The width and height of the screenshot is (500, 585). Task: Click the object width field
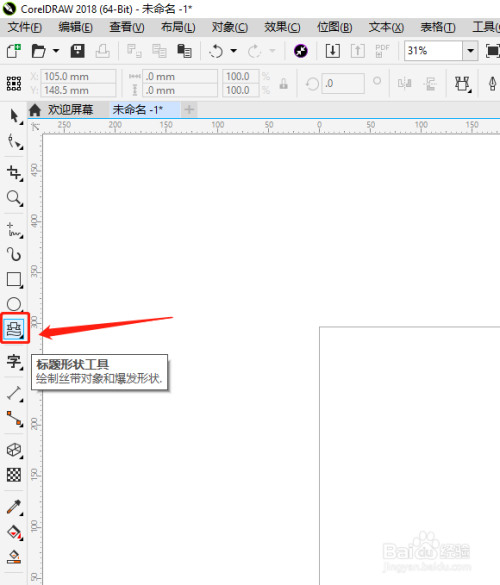tap(180, 76)
